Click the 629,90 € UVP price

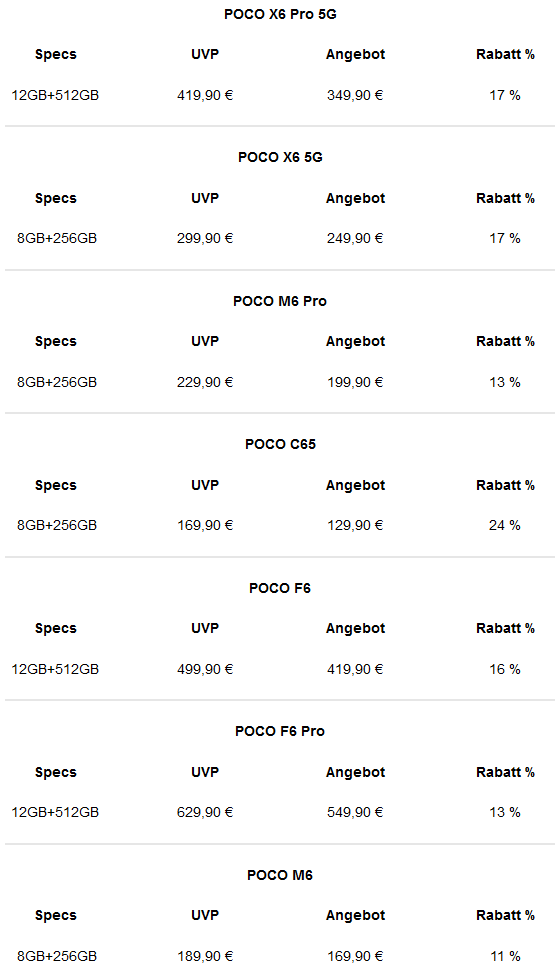pos(204,812)
